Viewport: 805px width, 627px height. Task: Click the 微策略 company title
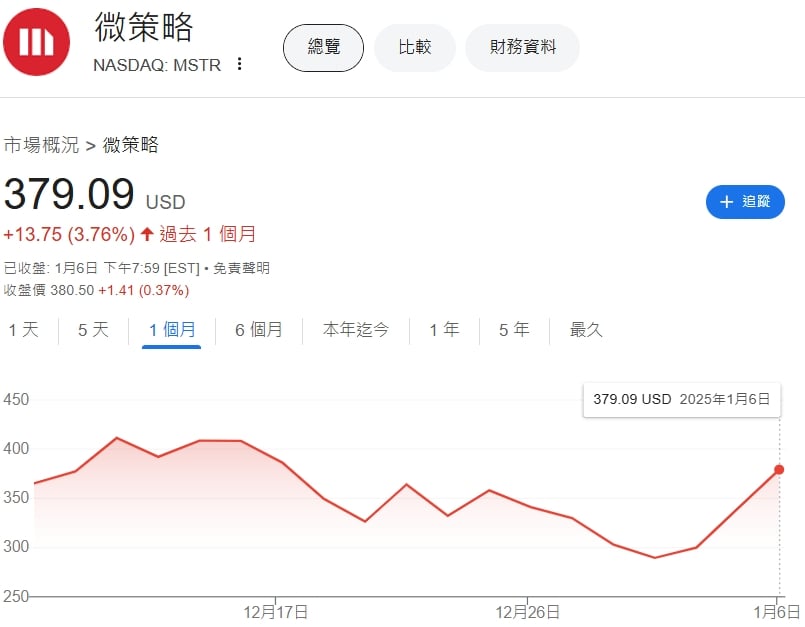(x=144, y=28)
